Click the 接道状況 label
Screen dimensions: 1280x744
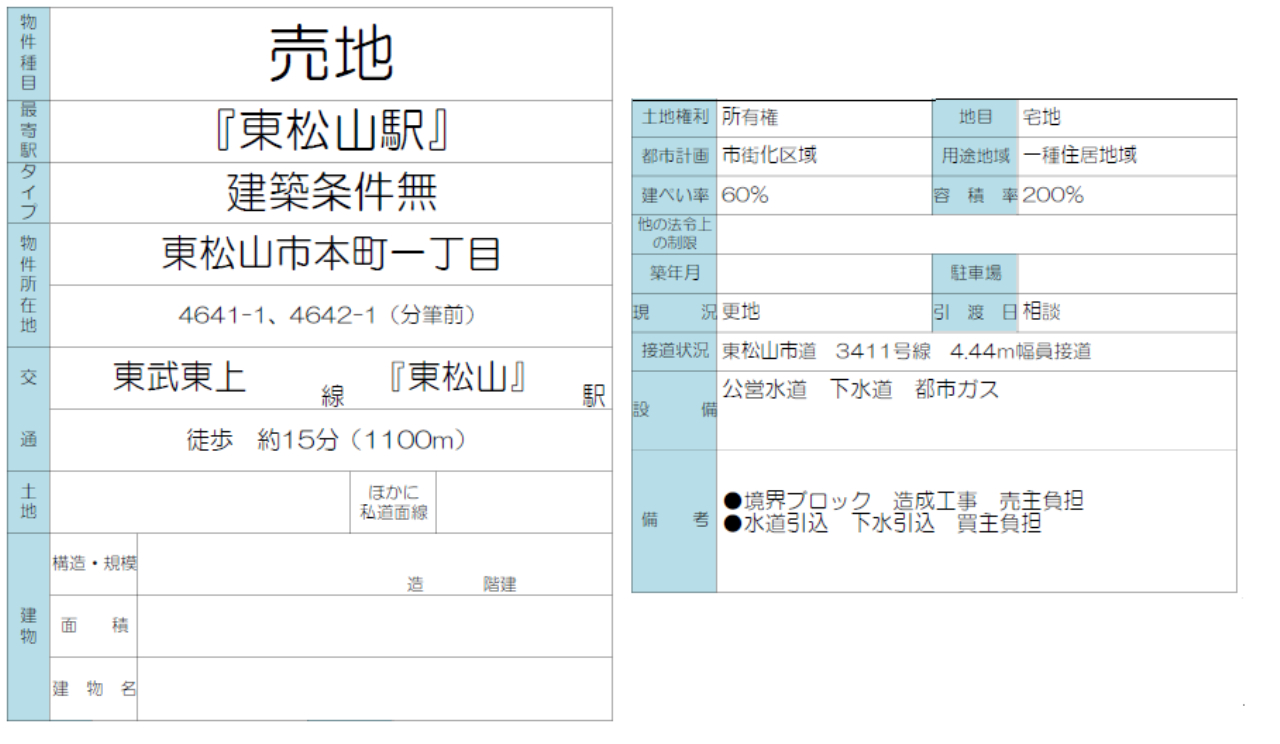point(674,351)
